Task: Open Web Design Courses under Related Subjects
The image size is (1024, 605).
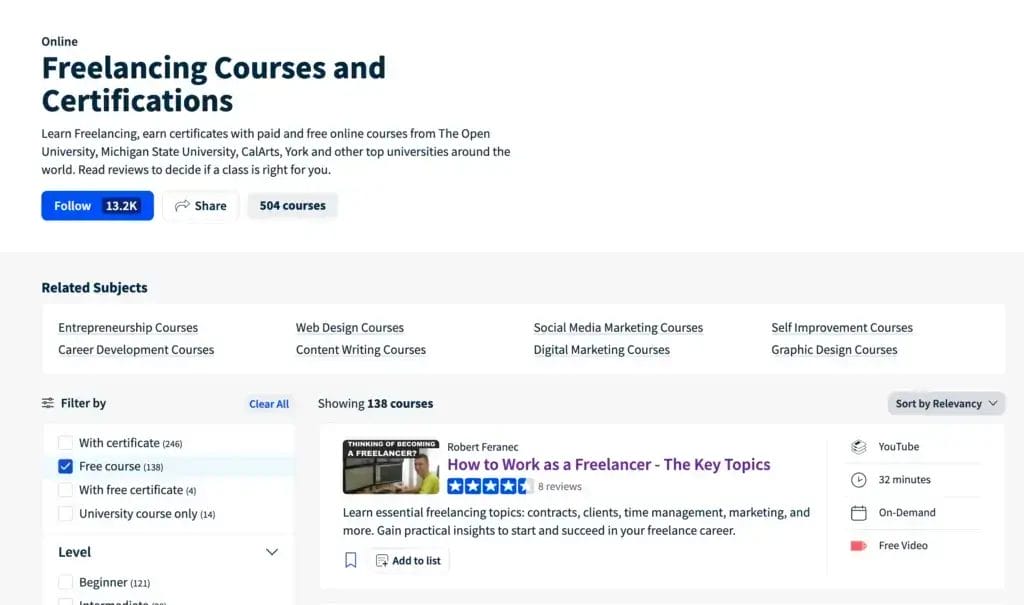Action: click(x=349, y=327)
